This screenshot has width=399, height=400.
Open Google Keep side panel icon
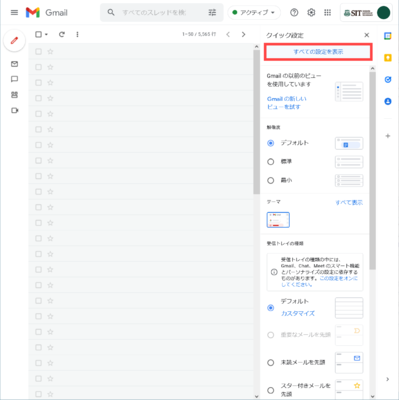pyautogui.click(x=388, y=58)
